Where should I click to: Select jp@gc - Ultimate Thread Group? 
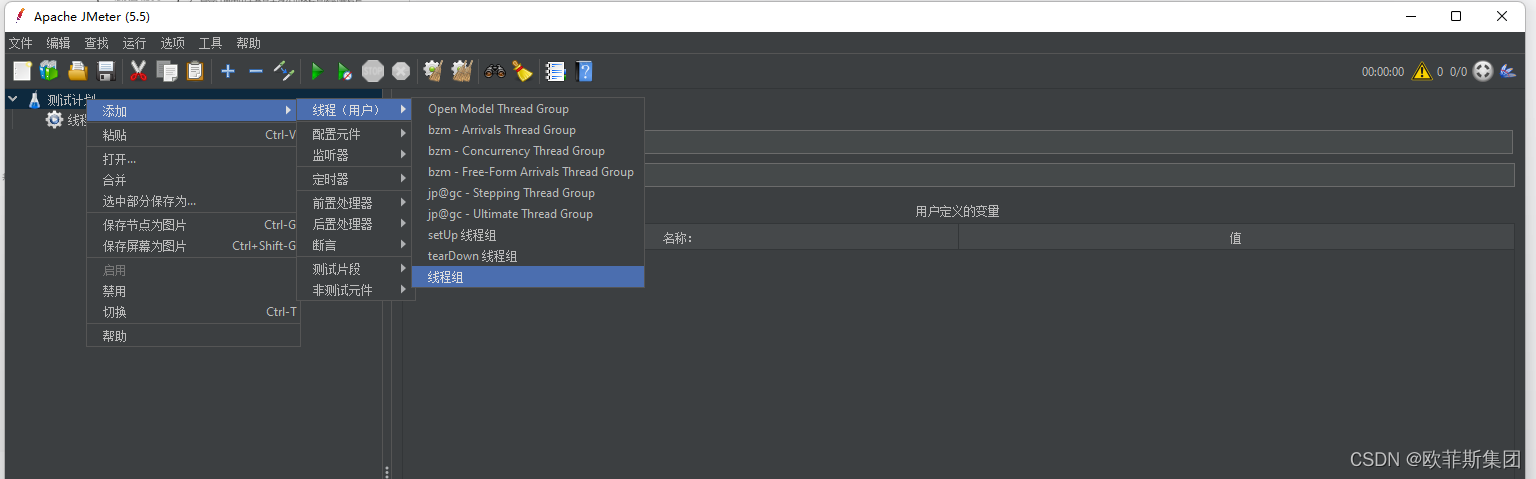528,214
